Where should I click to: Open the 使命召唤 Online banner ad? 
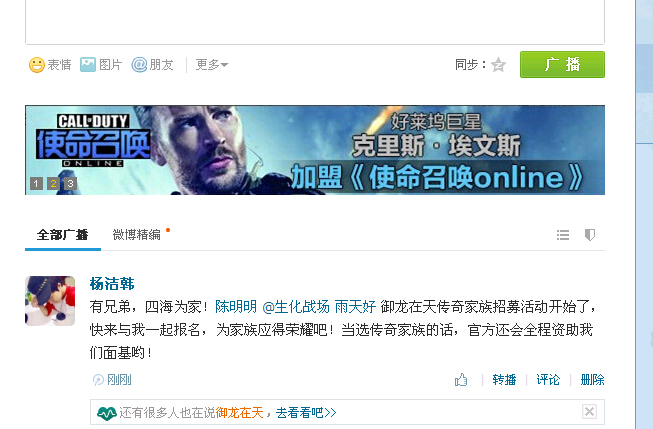315,150
